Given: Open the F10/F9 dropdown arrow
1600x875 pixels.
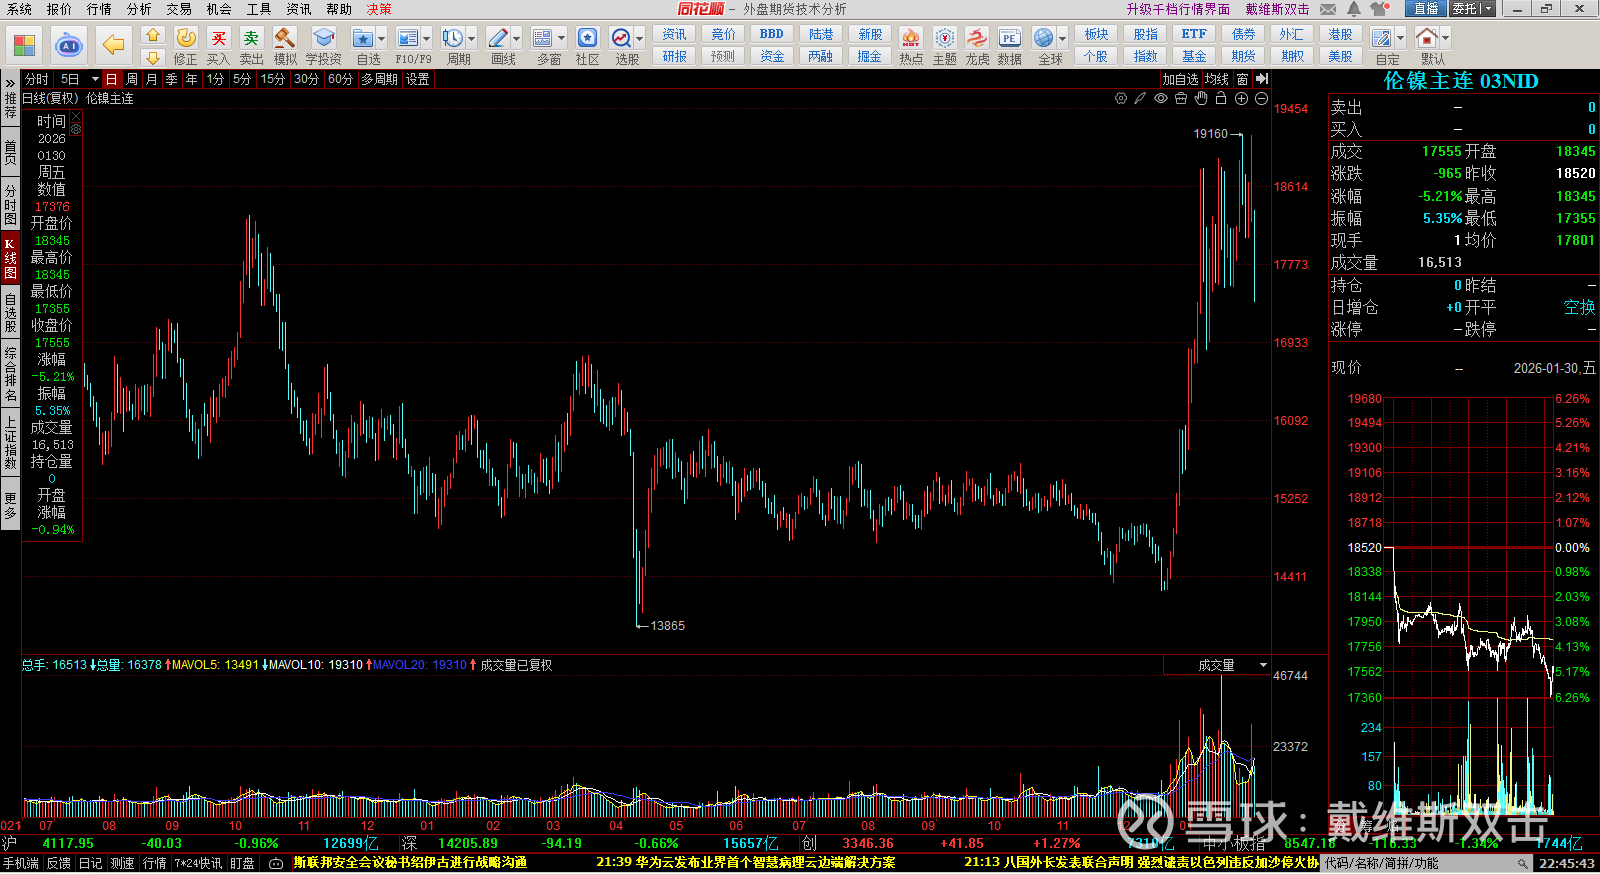Looking at the screenshot, I should [427, 39].
